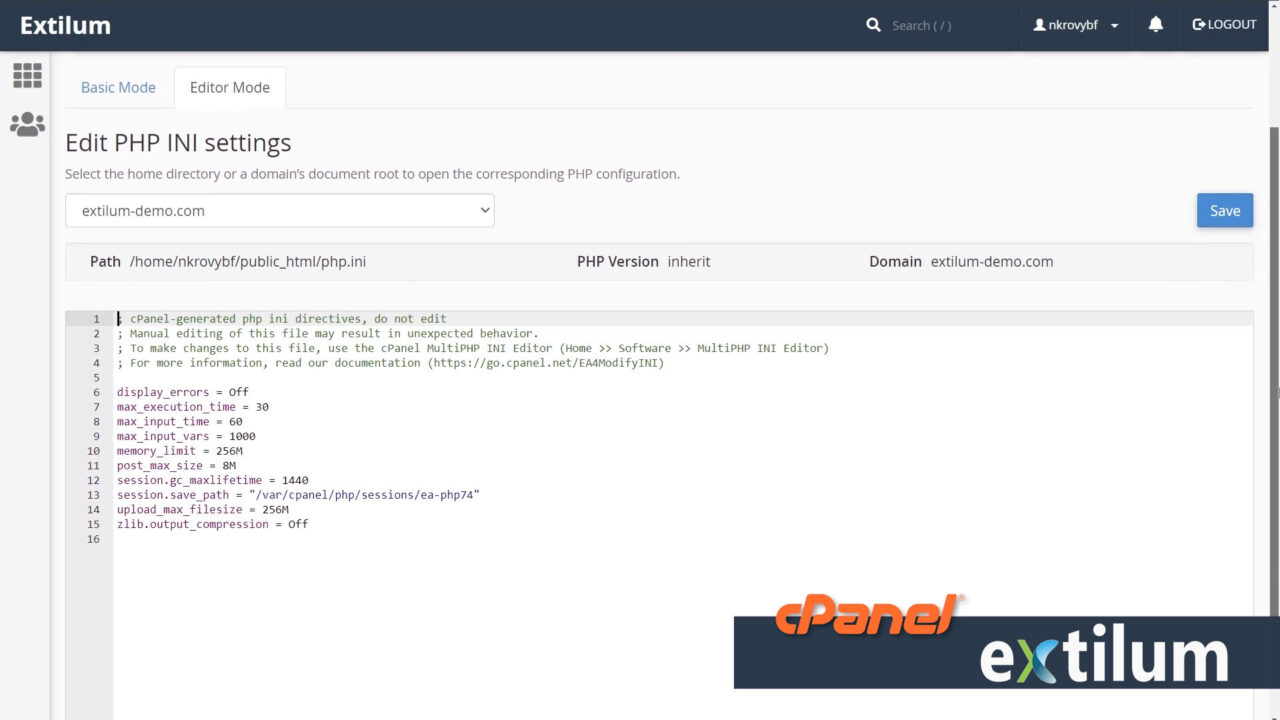The width and height of the screenshot is (1280, 720).
Task: Click the search magnifier icon
Action: click(873, 25)
